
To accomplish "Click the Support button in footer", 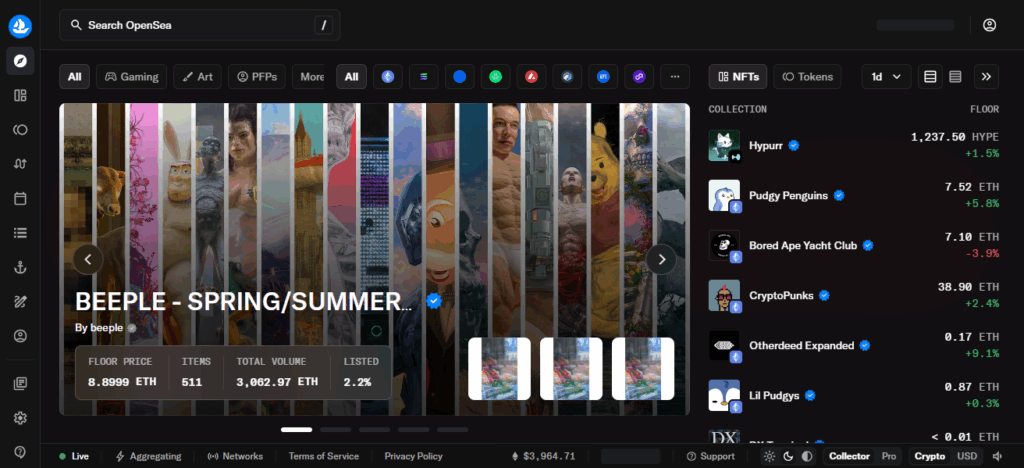I will (x=710, y=456).
